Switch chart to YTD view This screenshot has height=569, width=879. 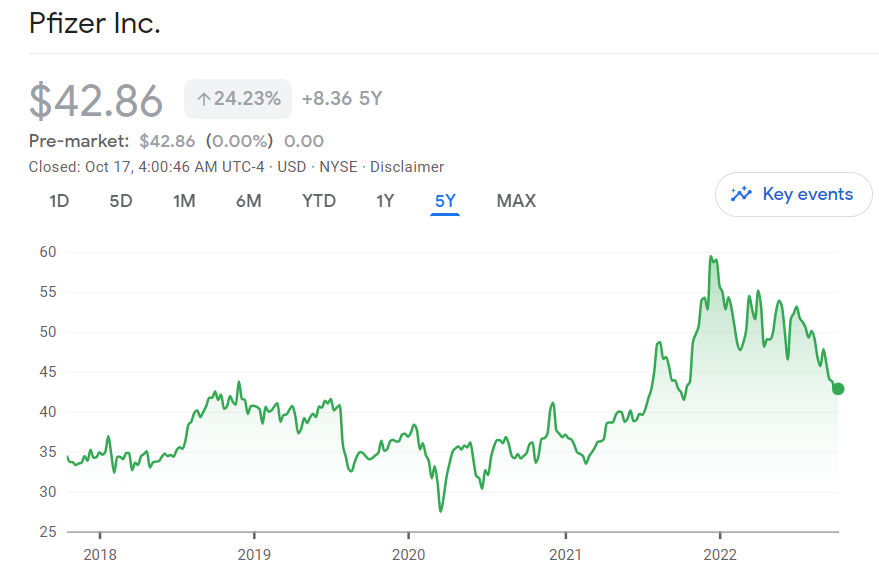(319, 201)
